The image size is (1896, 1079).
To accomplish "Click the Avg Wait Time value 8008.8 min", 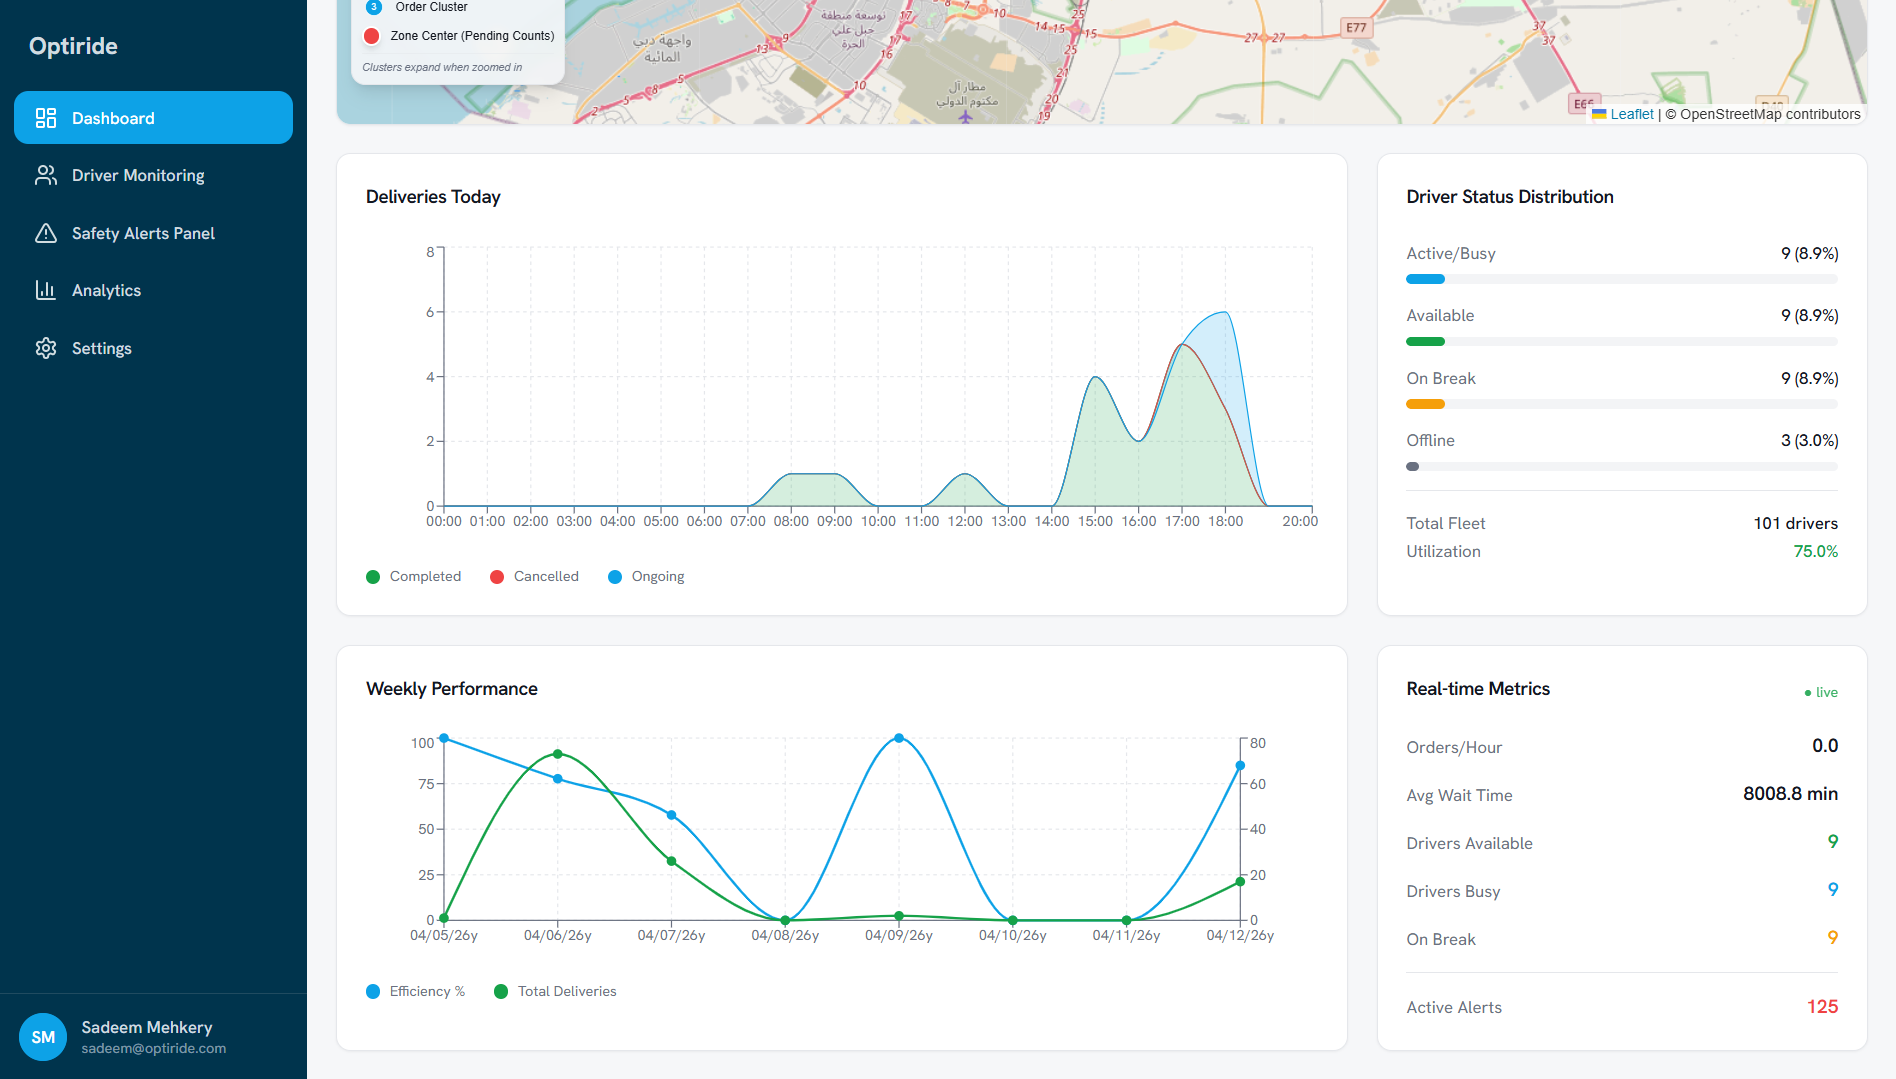I will [x=1790, y=794].
